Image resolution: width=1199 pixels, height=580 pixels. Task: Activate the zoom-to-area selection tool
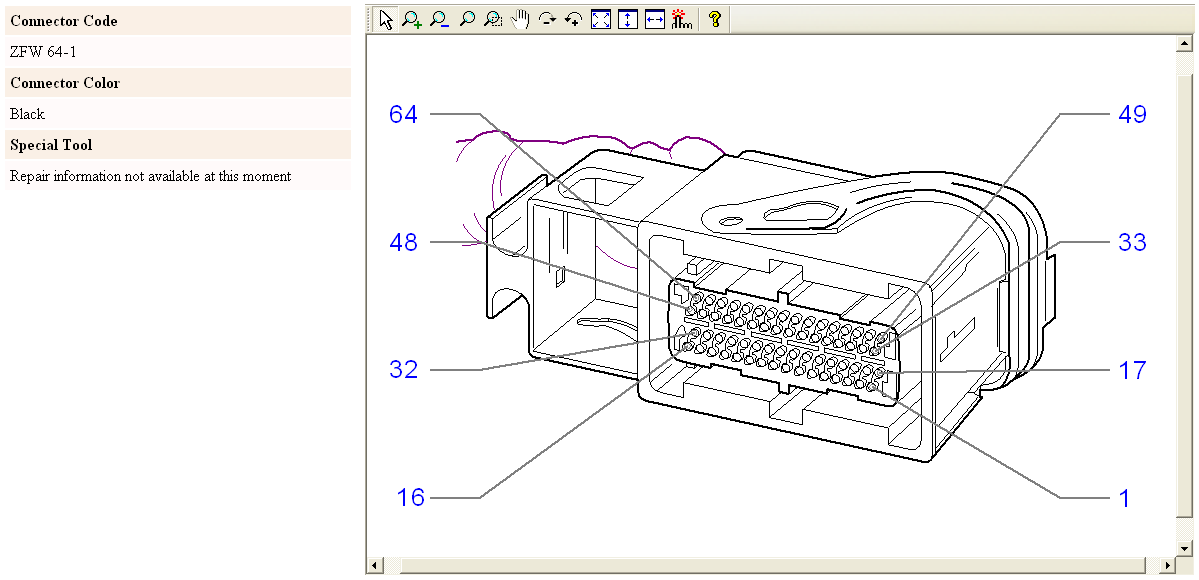pyautogui.click(x=493, y=19)
